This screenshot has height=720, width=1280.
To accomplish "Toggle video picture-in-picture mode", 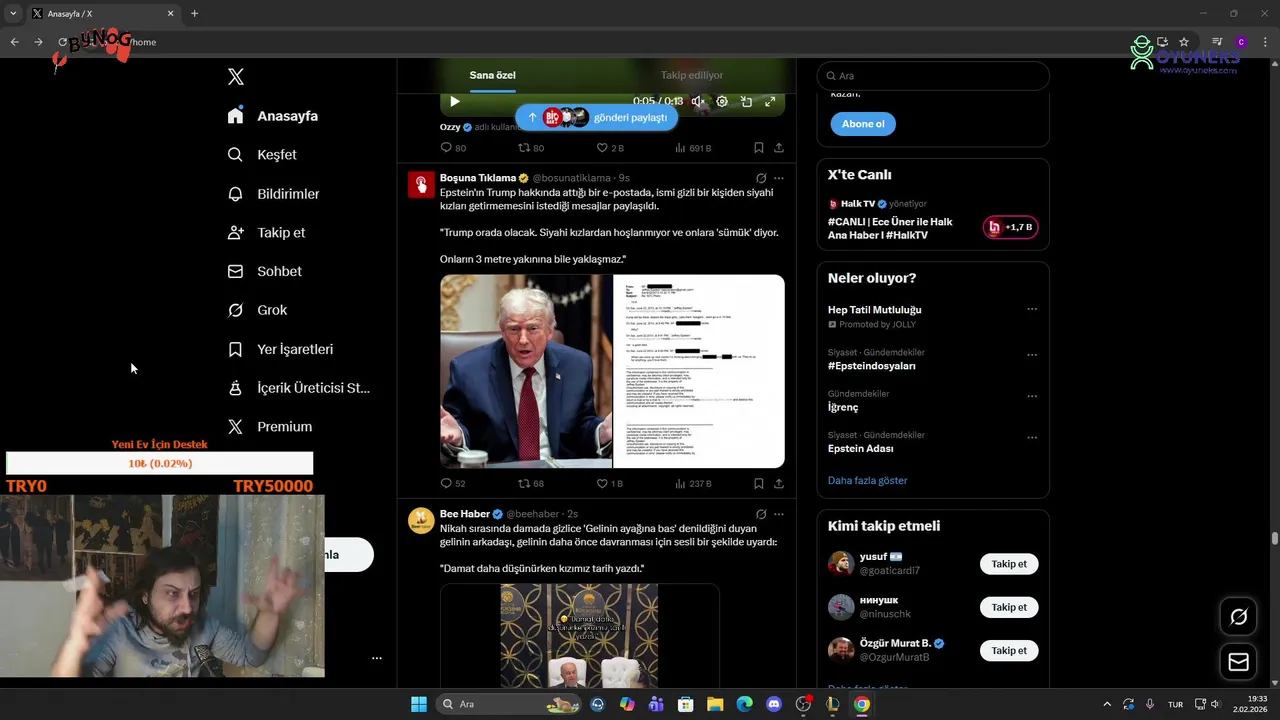I will tap(746, 101).
